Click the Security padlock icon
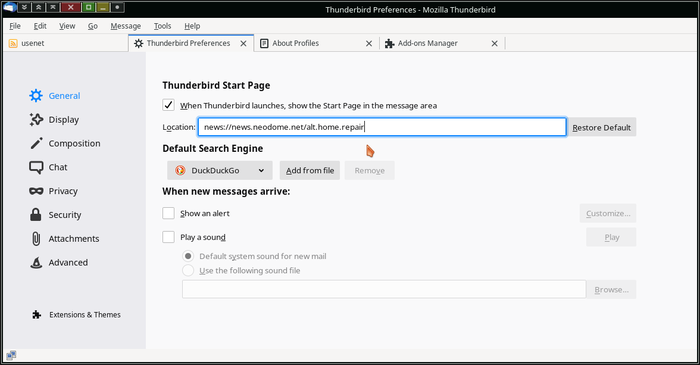Screen dimensions: 700x365 click(36, 215)
